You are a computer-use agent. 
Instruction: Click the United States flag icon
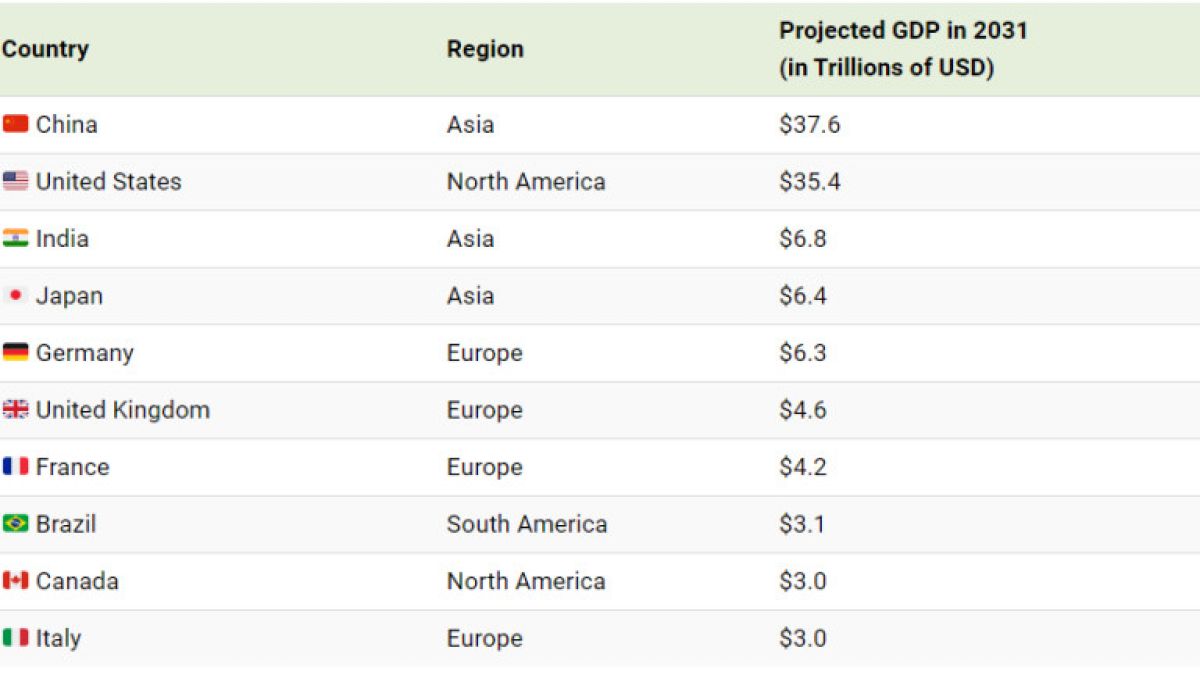pos(15,181)
